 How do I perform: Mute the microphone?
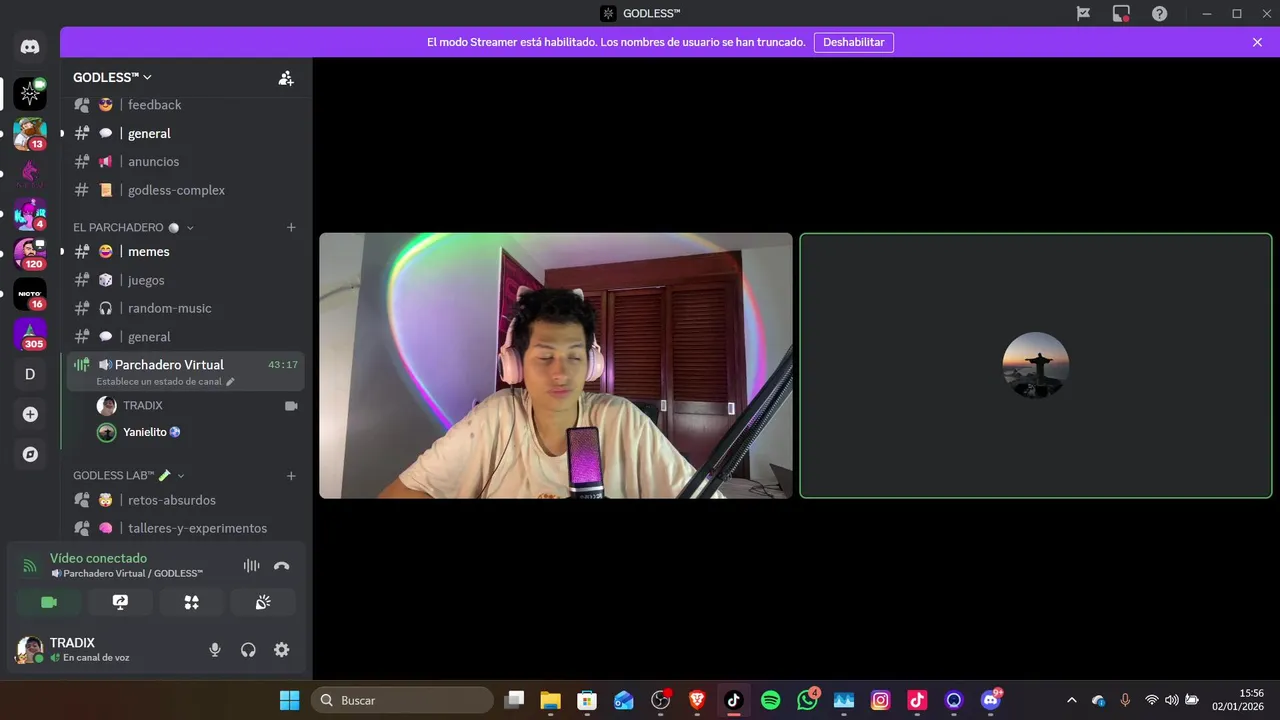[214, 650]
